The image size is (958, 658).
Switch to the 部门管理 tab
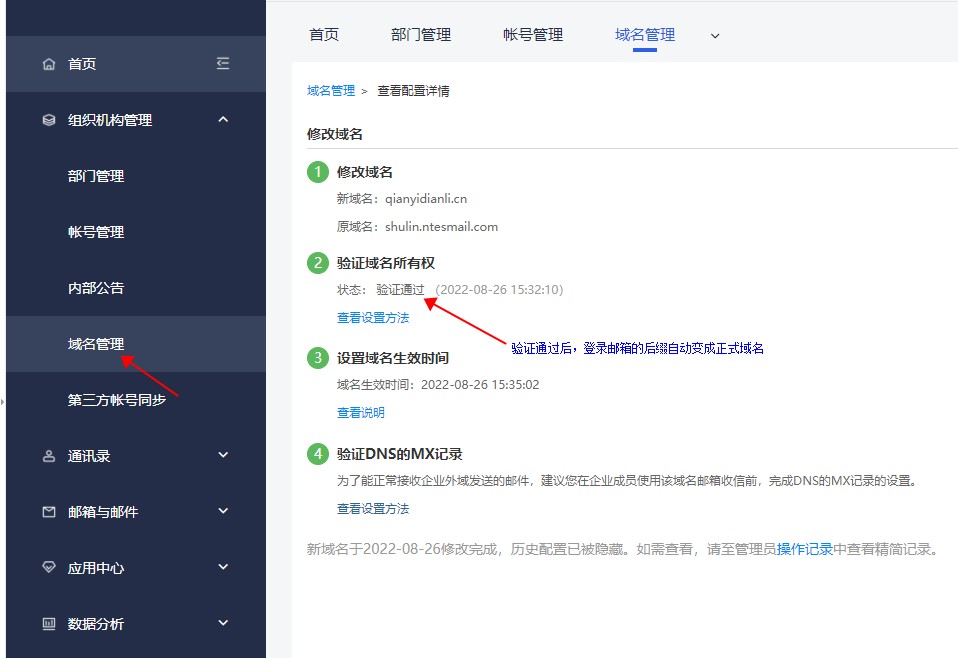[x=421, y=35]
